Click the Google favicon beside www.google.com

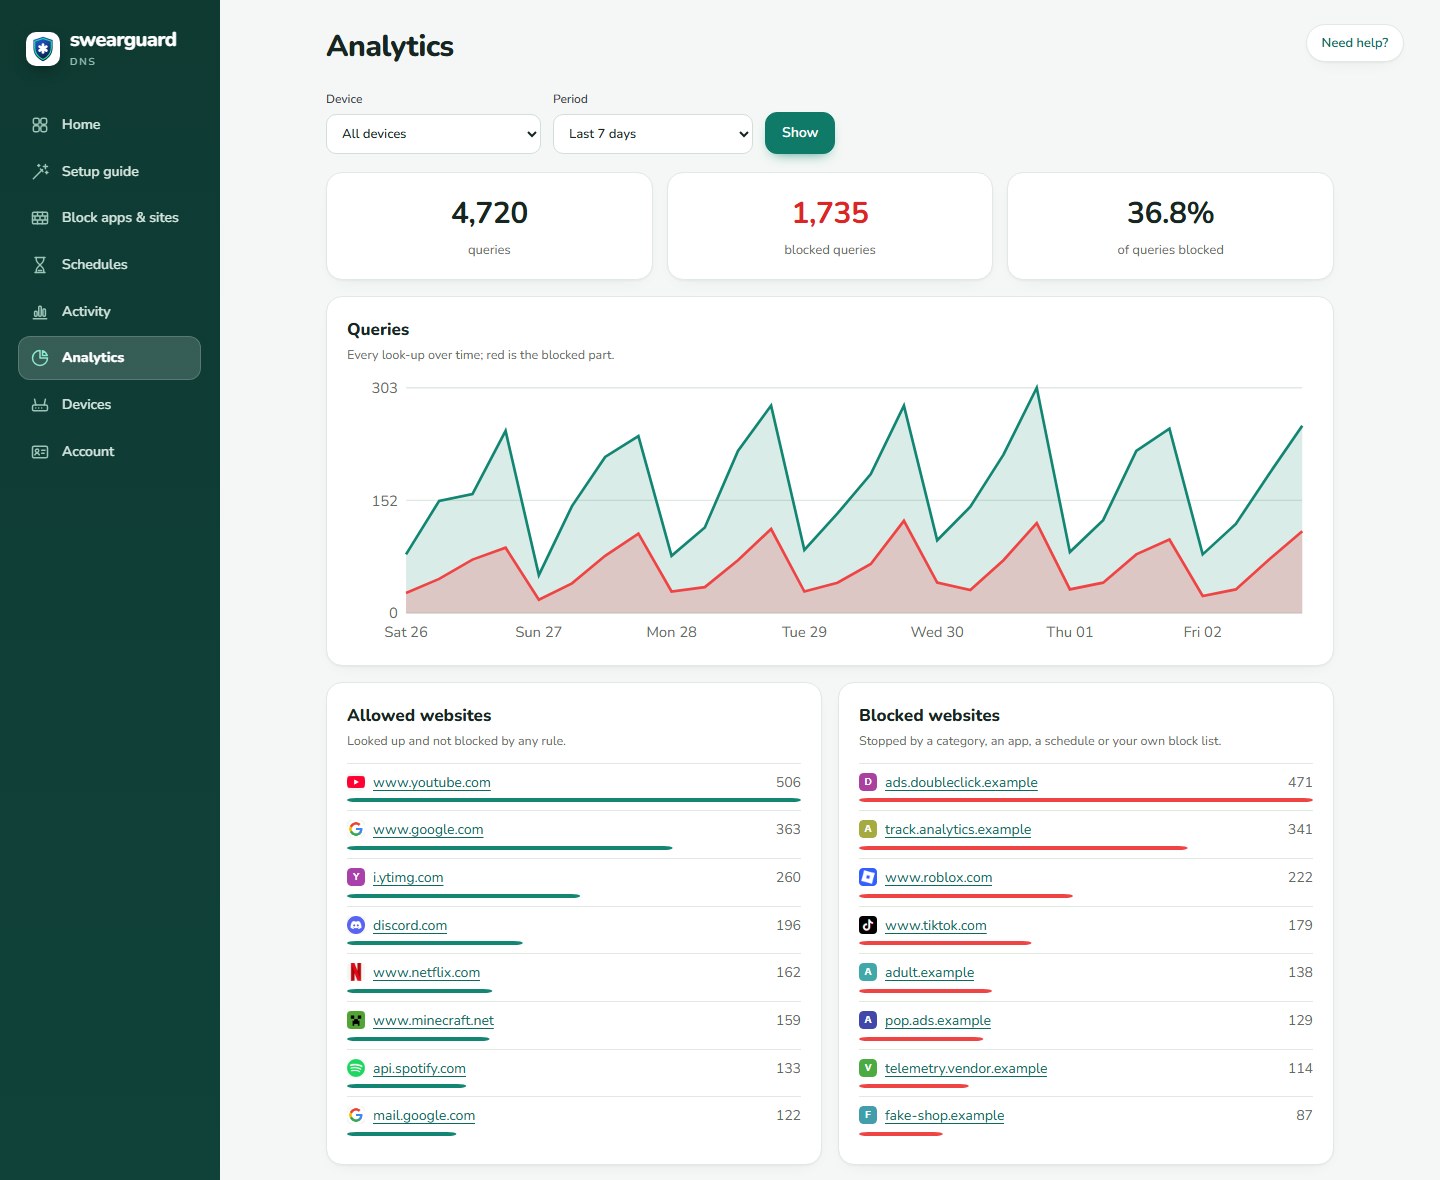356,829
